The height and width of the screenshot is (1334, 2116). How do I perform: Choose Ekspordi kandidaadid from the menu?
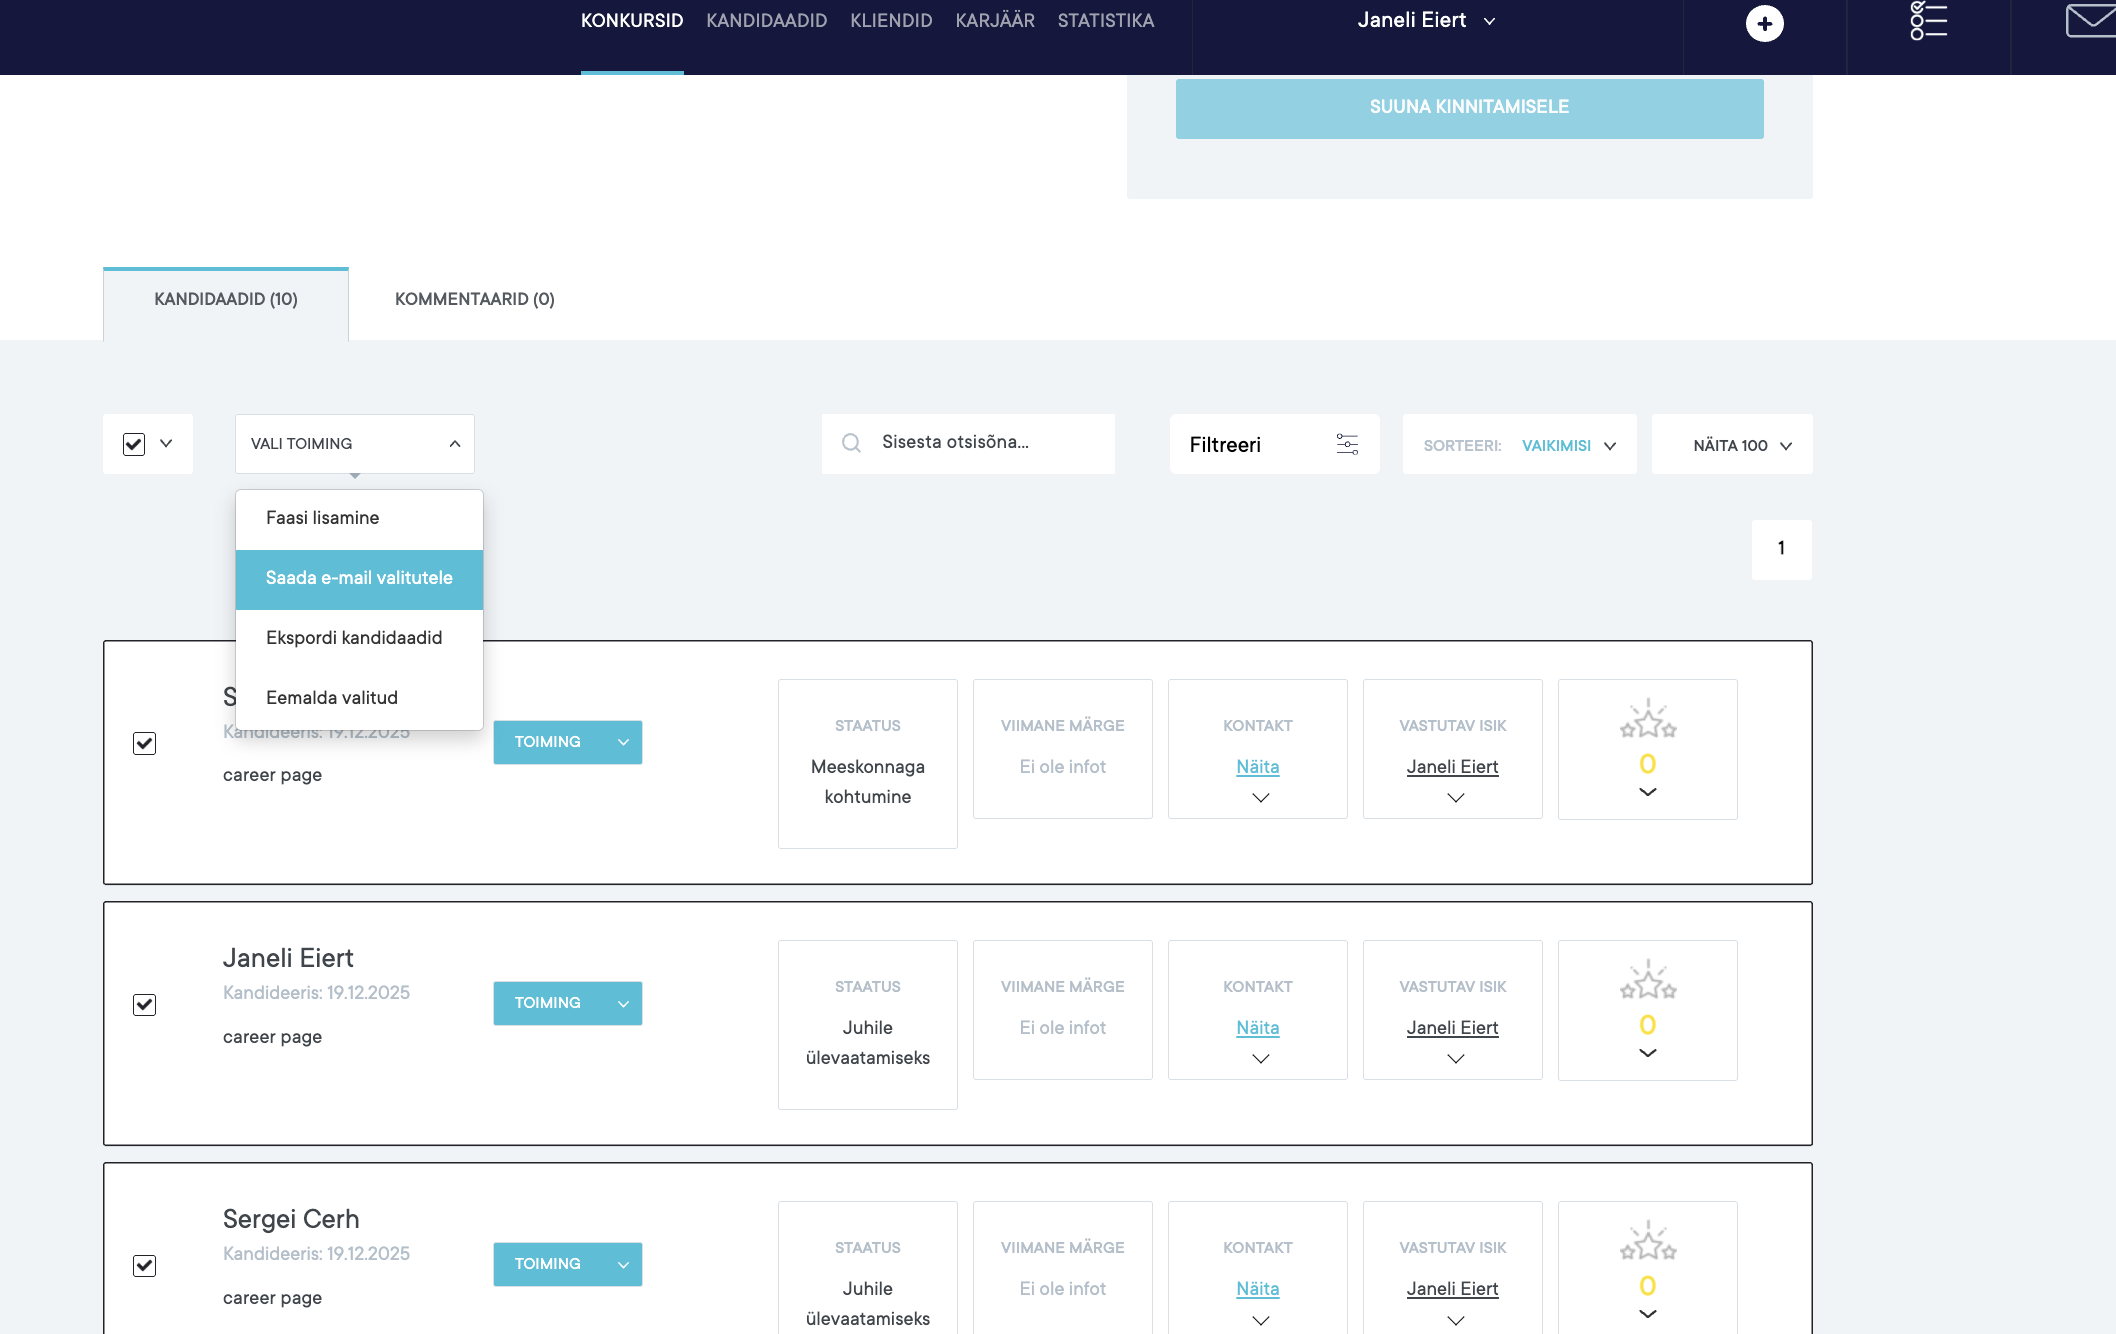[x=354, y=638]
